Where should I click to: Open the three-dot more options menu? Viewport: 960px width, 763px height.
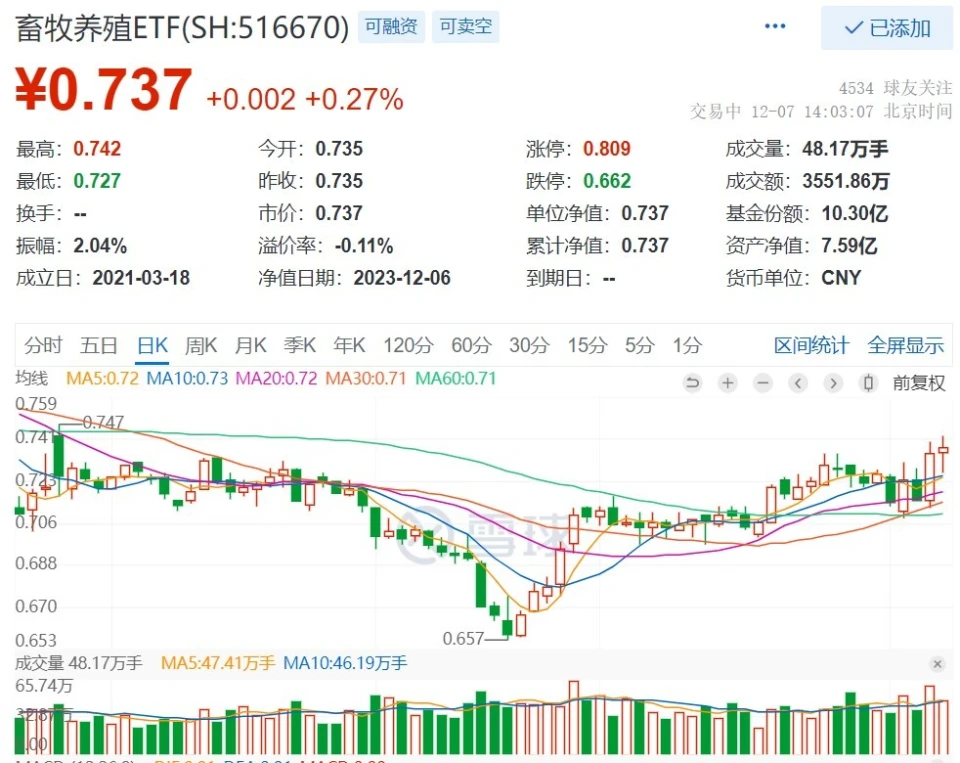775,27
